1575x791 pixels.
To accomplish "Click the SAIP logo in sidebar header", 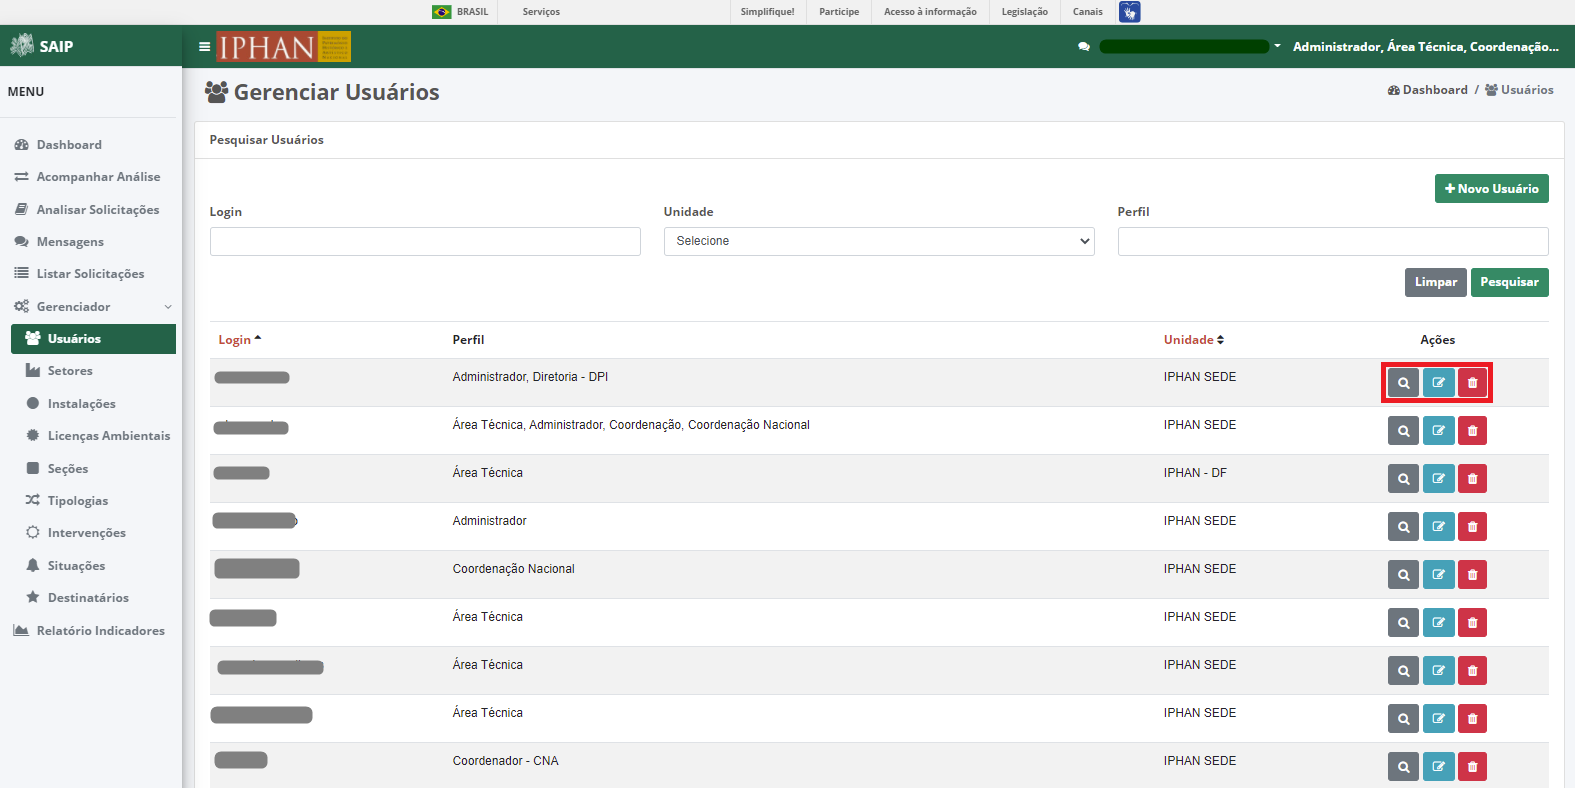I will (42, 46).
